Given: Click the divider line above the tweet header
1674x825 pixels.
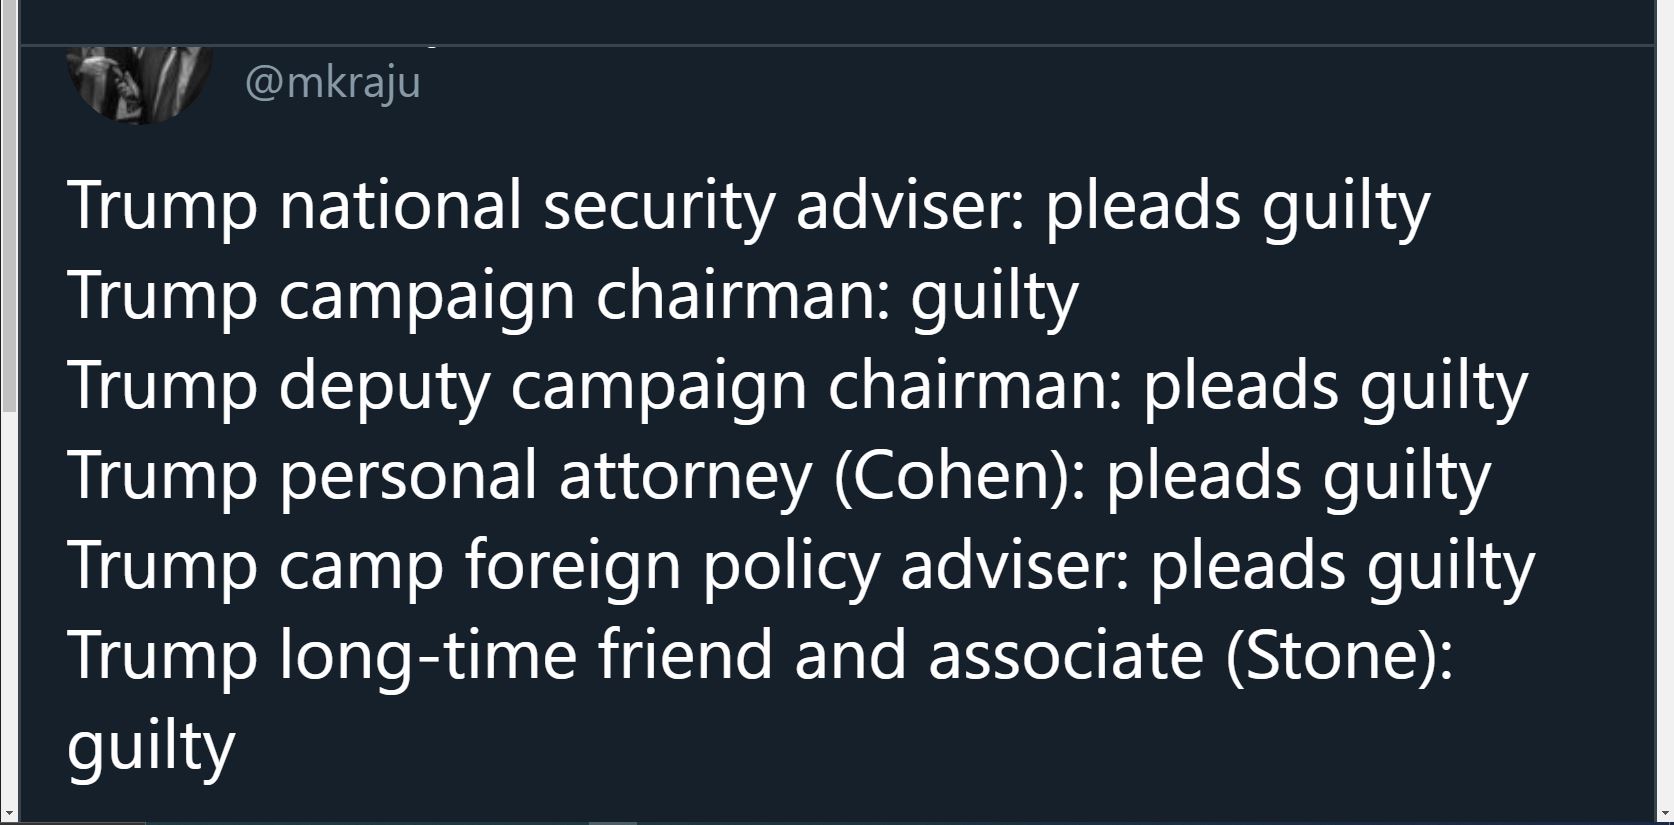Looking at the screenshot, I should 838,45.
